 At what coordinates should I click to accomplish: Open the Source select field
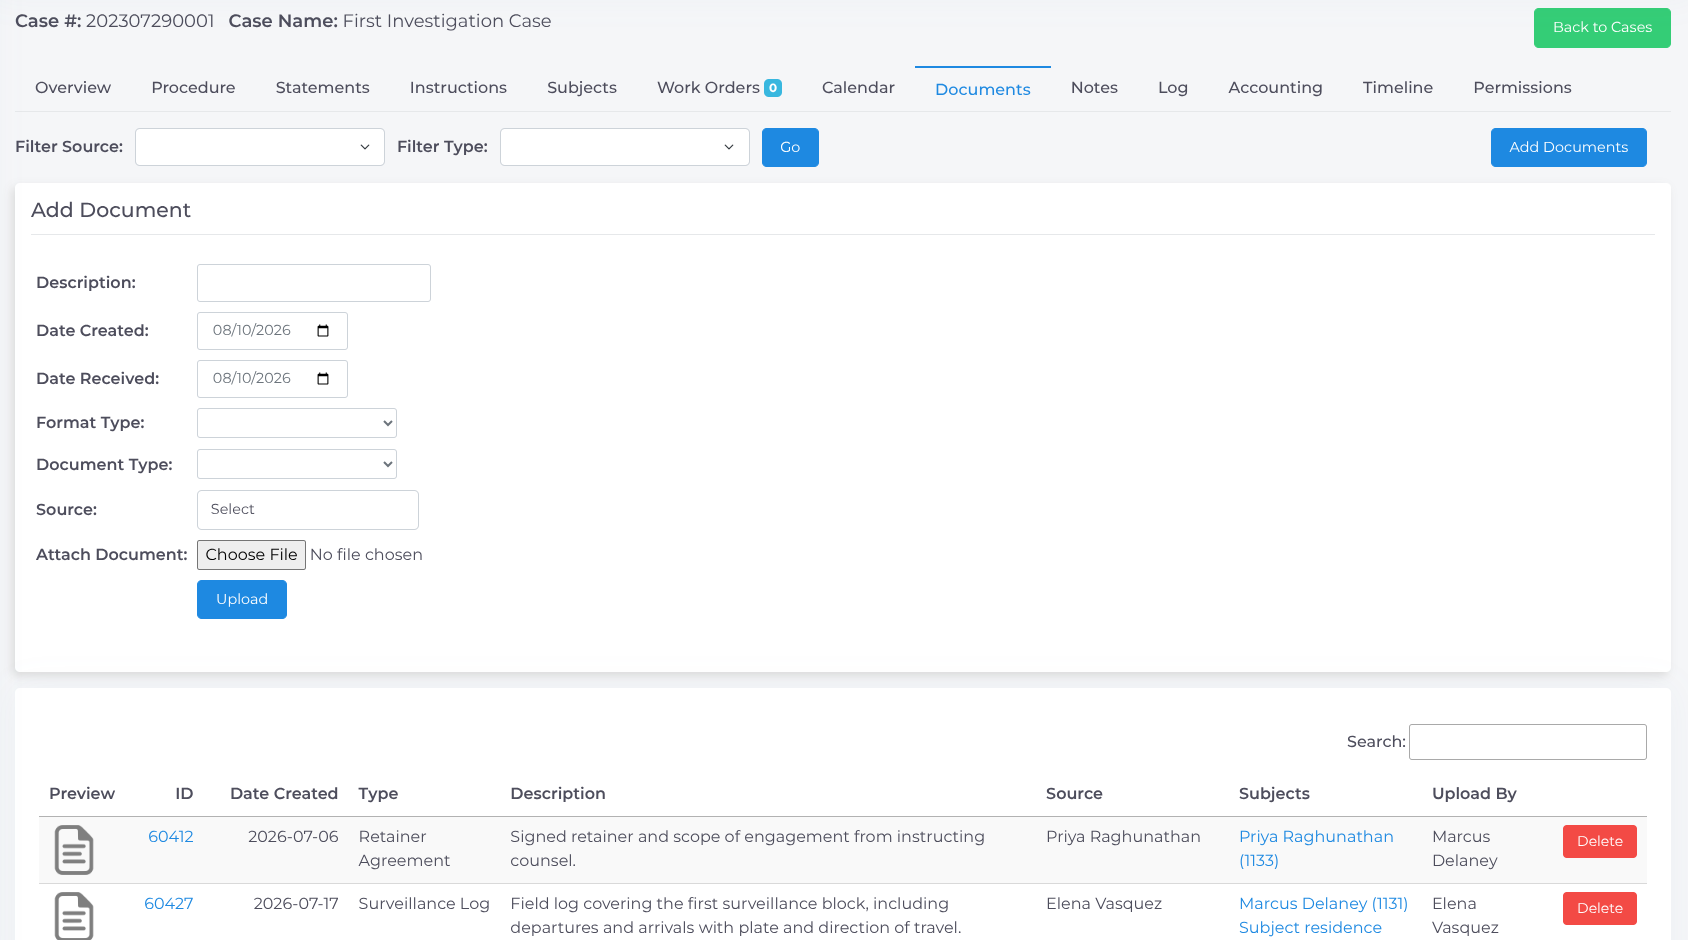[x=308, y=510]
